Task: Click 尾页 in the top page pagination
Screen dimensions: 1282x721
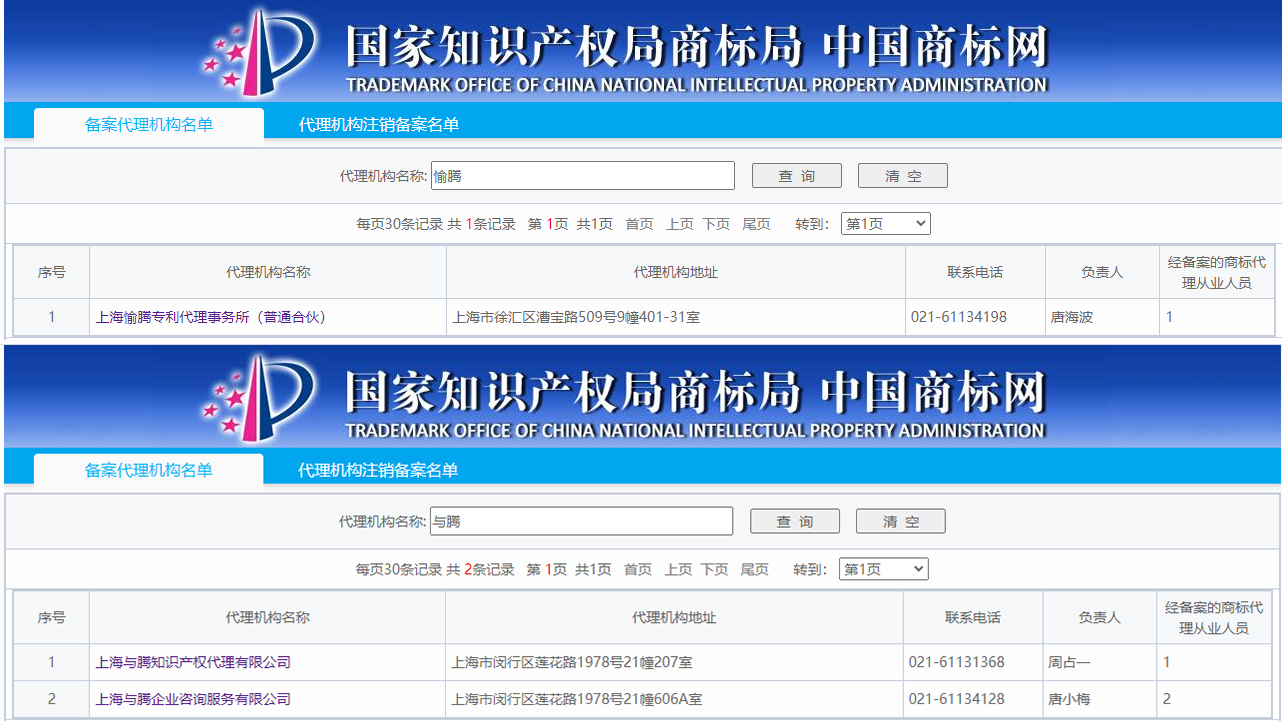Action: point(757,224)
